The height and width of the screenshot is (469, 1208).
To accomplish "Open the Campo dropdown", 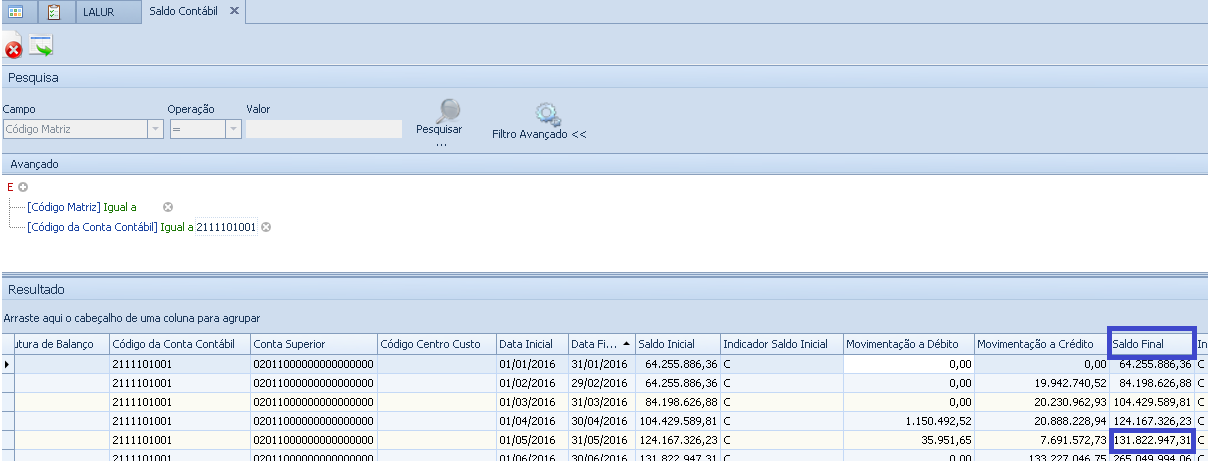I will (155, 129).
